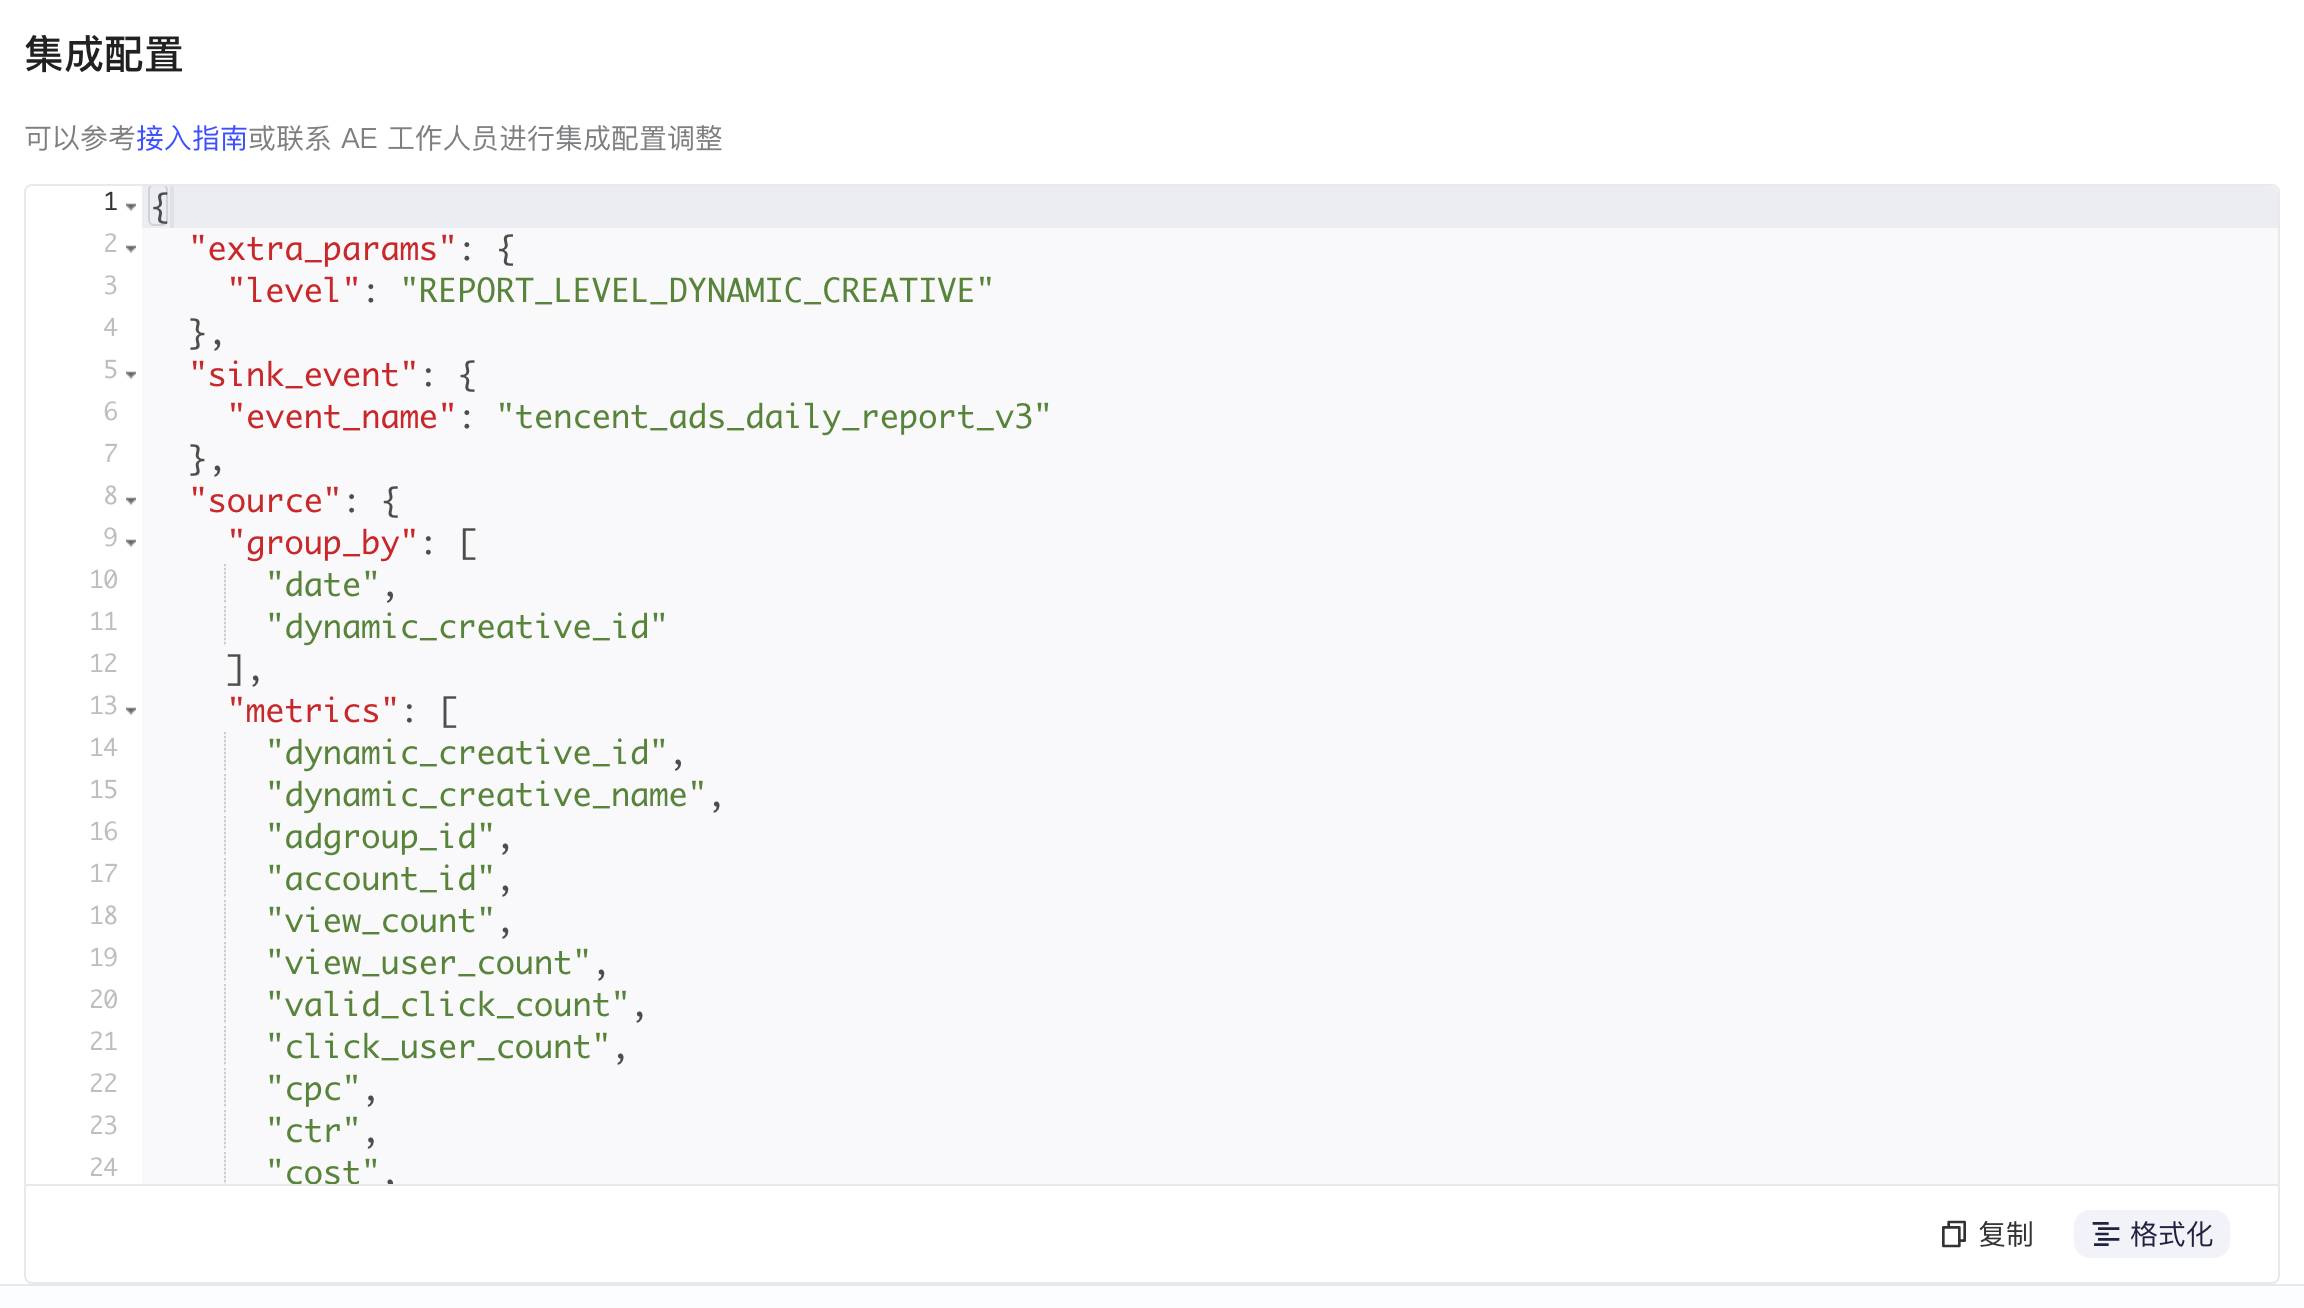Click "dynamic_creative_id" on line 11

point(466,626)
